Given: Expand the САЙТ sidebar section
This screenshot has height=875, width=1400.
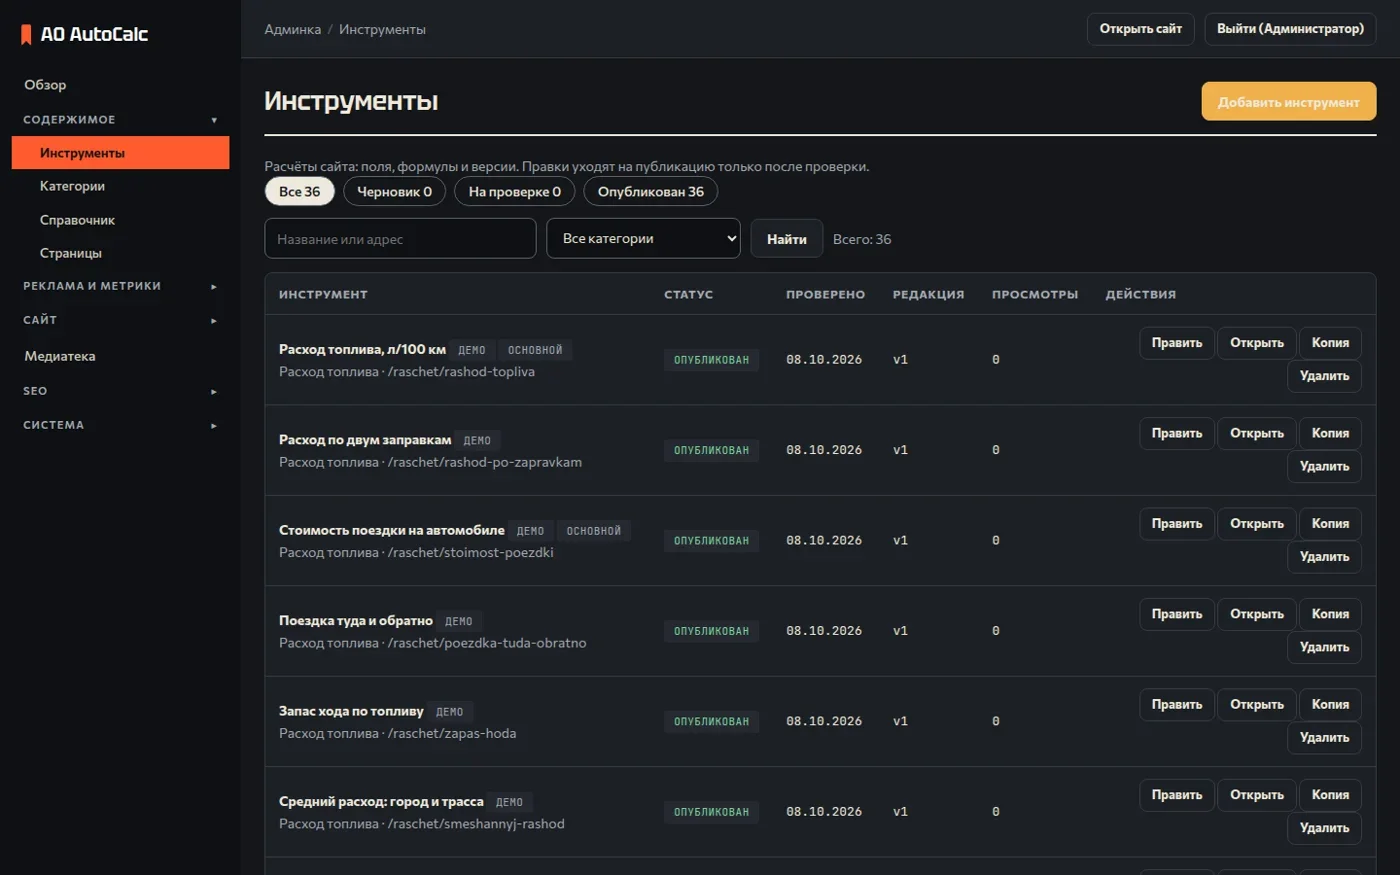Looking at the screenshot, I should (x=120, y=320).
